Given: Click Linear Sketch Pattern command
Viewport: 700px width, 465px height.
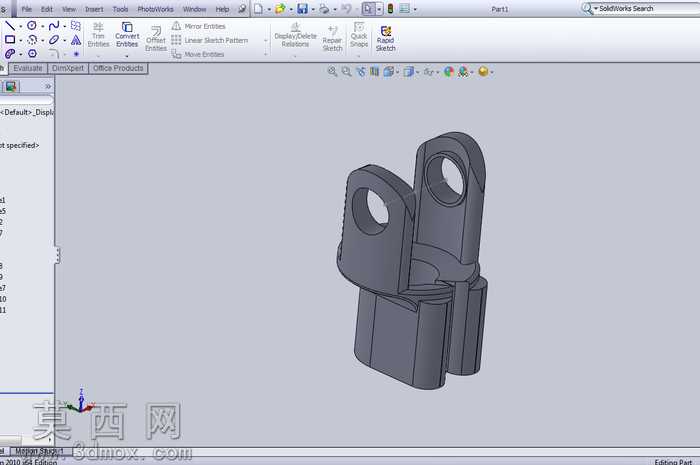Looking at the screenshot, I should [210, 40].
